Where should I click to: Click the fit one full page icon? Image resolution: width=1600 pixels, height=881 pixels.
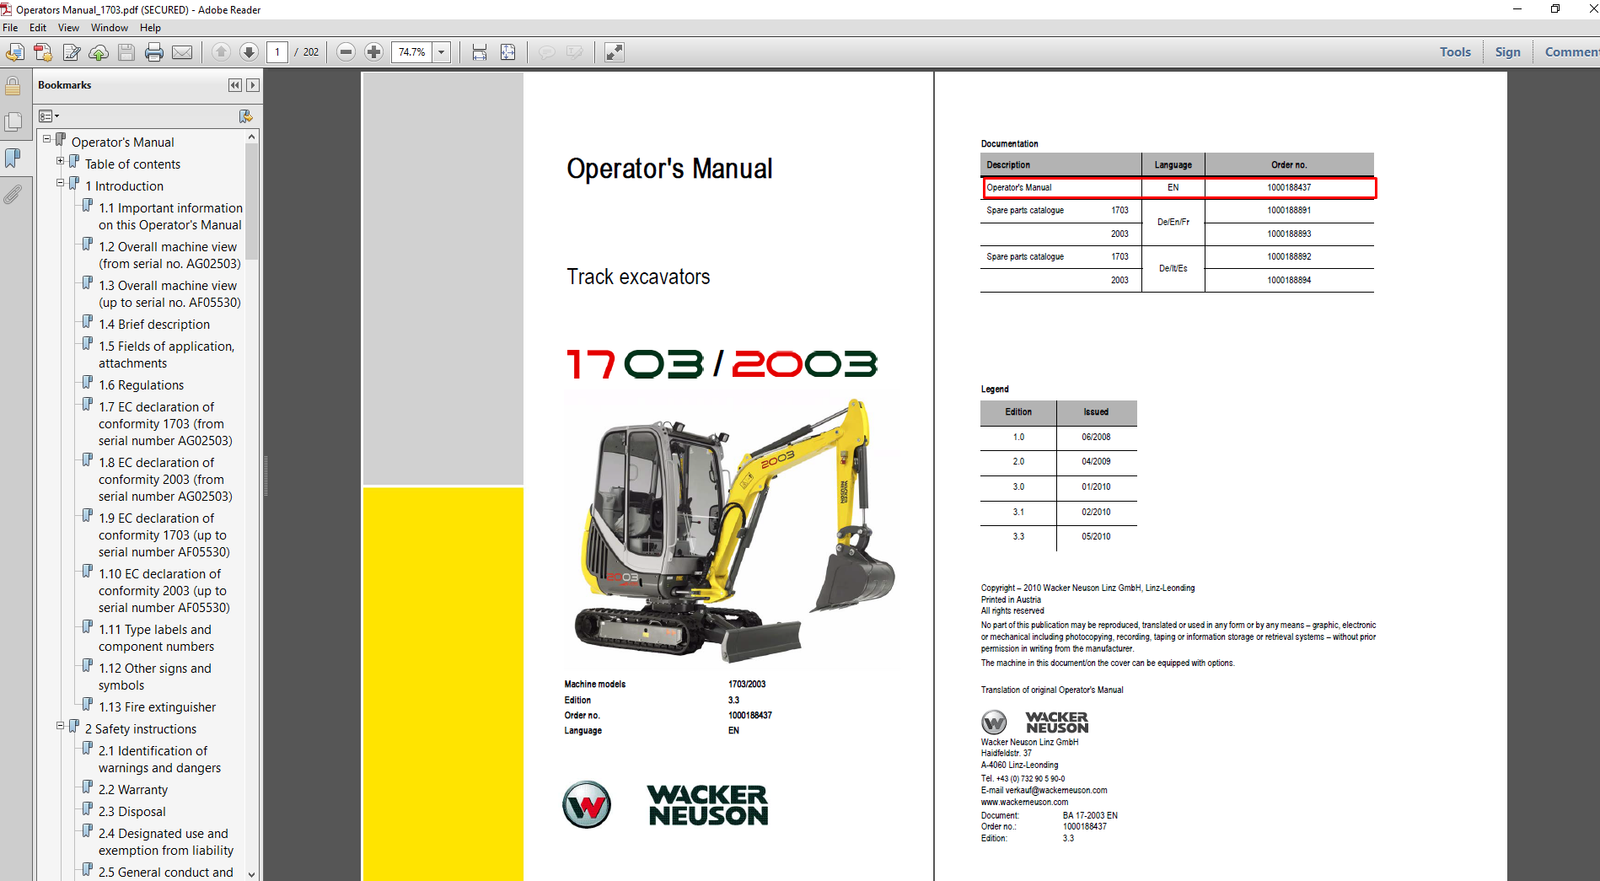[508, 52]
